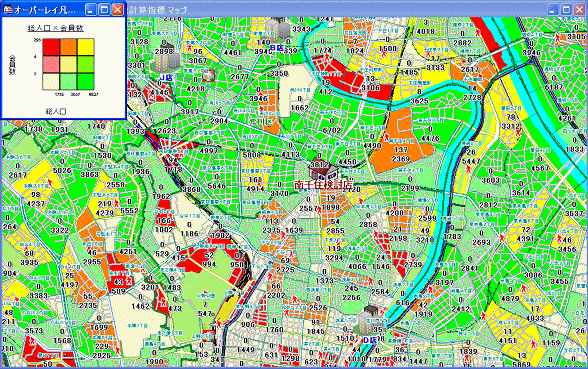588x369 pixels.
Task: Pick the yellow top-right legend swatch
Action: pos(86,47)
